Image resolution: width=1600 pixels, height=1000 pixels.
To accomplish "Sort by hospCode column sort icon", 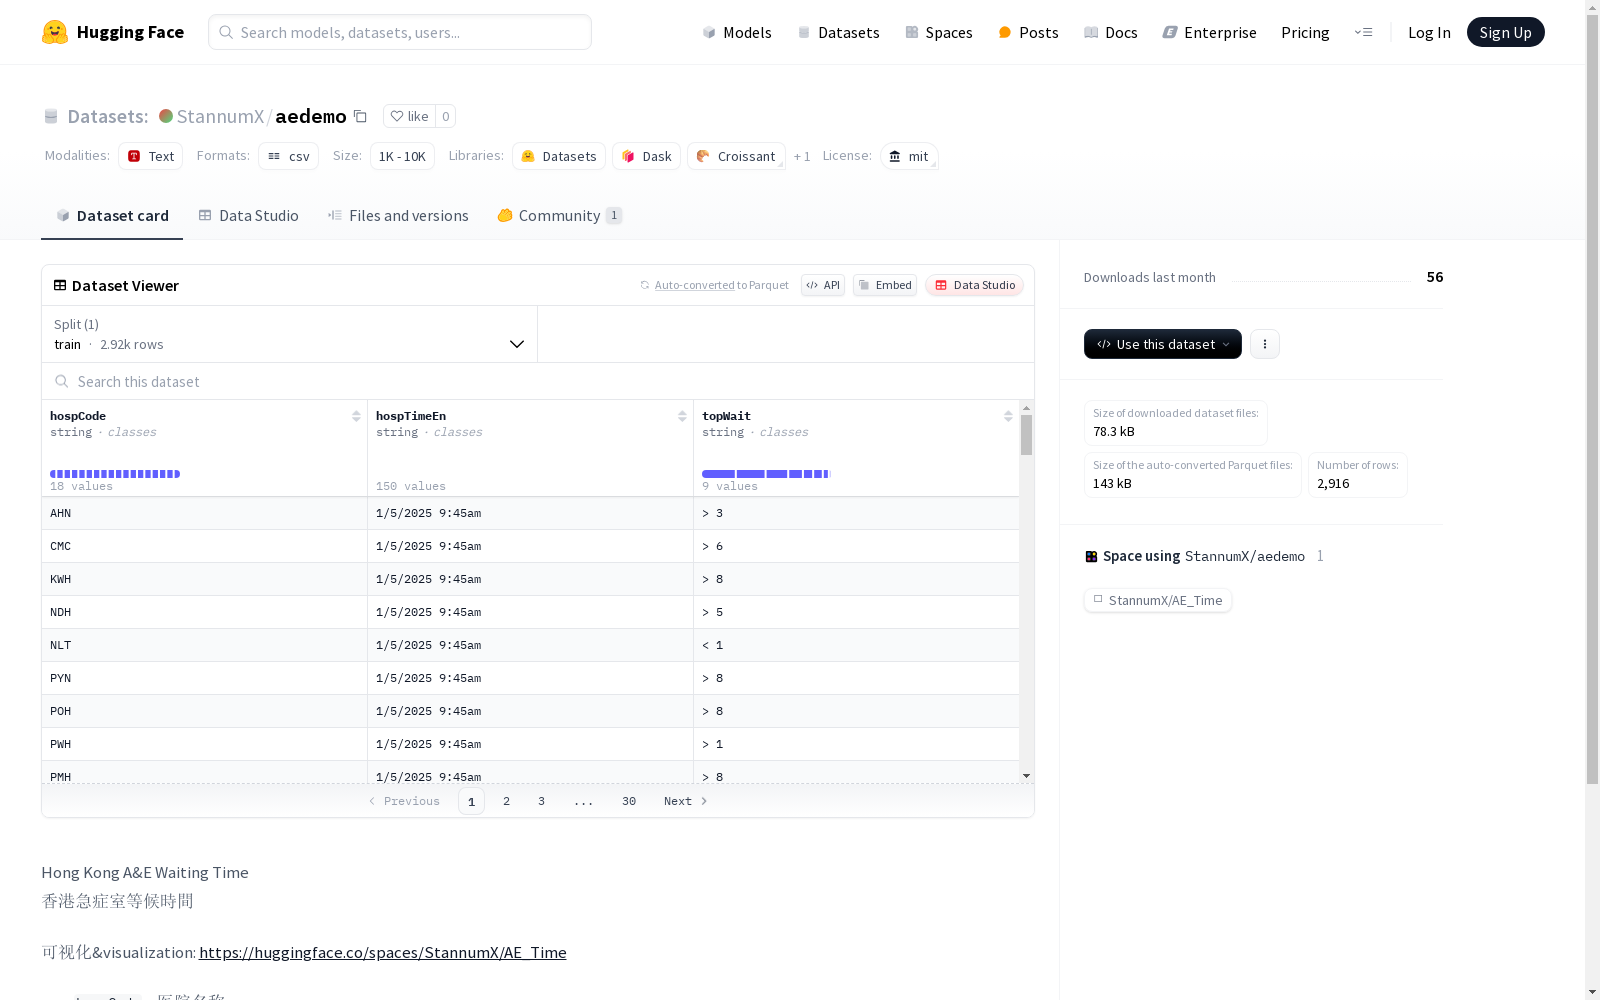I will point(356,416).
